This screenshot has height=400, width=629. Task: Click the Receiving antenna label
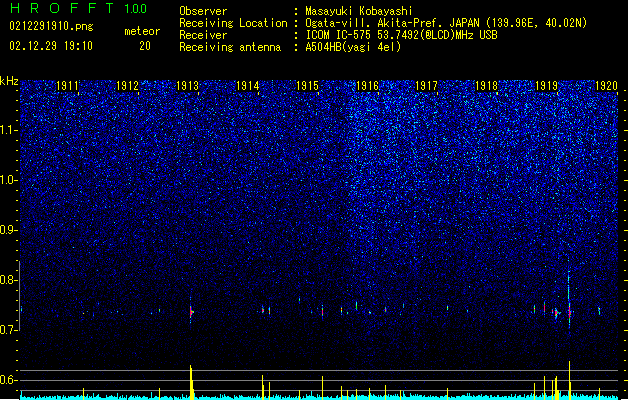[230, 47]
